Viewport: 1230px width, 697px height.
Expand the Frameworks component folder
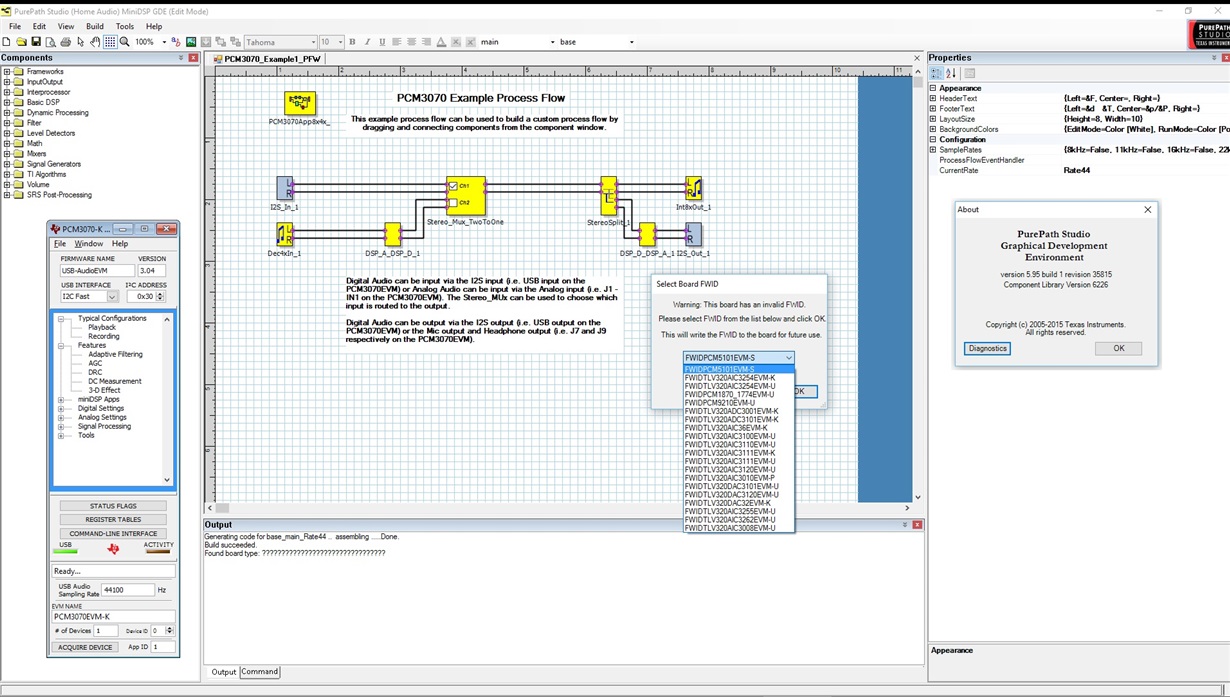(7, 71)
